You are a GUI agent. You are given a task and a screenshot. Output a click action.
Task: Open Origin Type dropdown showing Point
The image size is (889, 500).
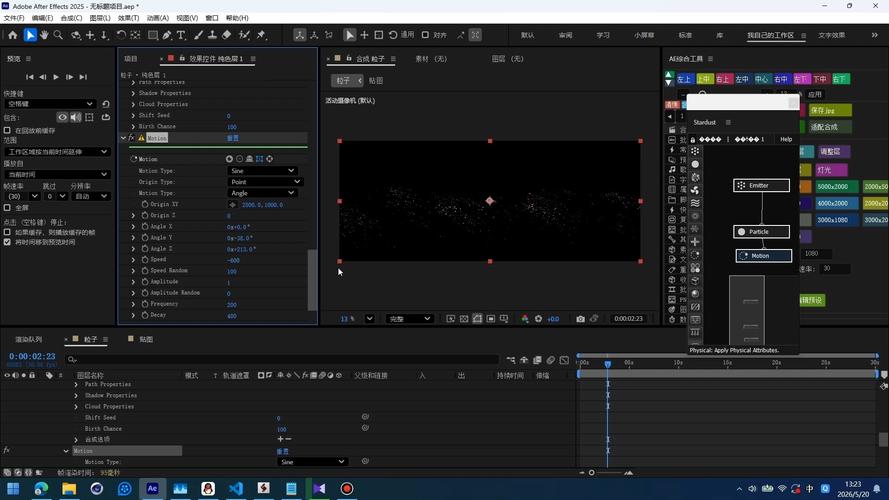pos(265,182)
